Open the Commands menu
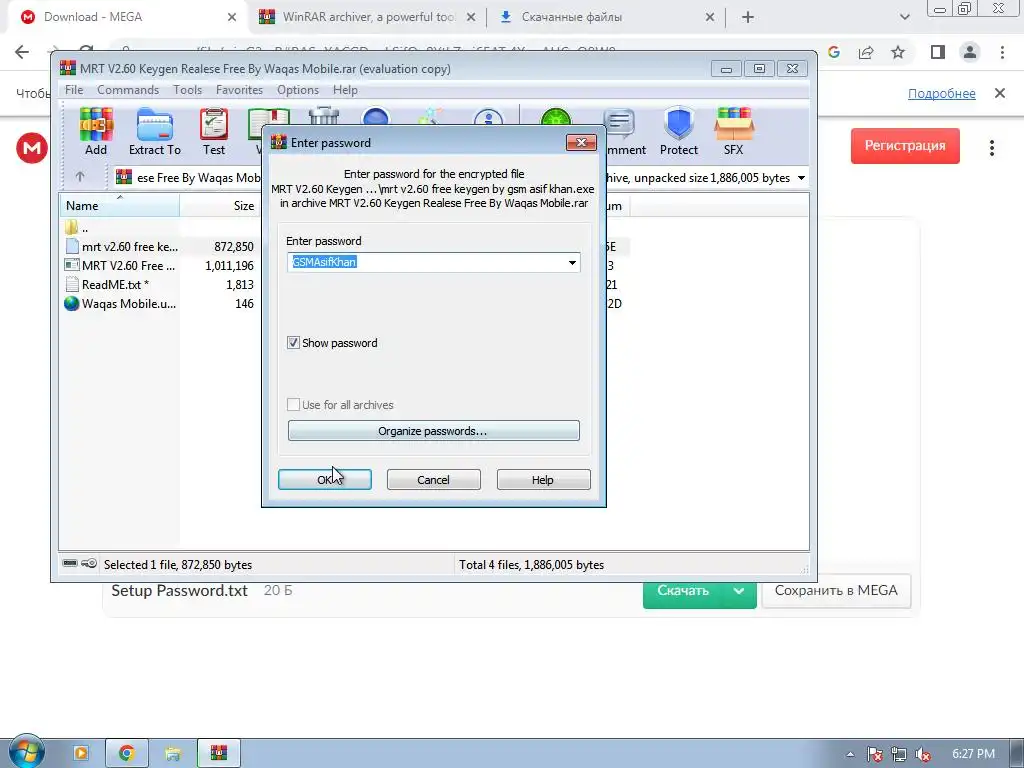This screenshot has width=1024, height=768. pos(128,90)
